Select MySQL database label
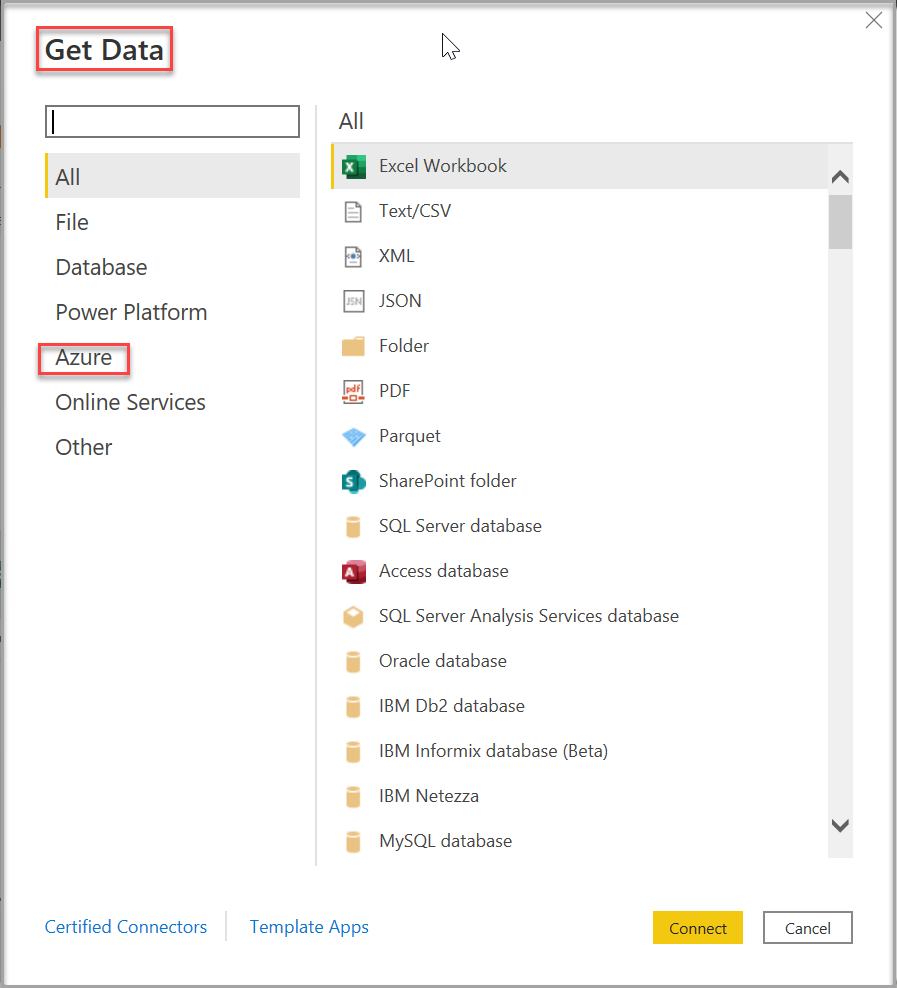The height and width of the screenshot is (988, 897). point(445,841)
